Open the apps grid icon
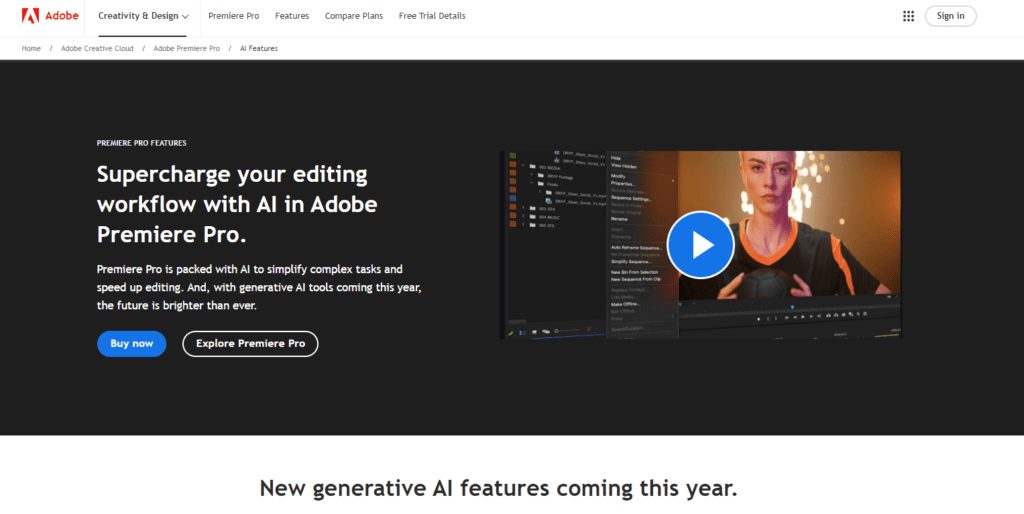 pos(908,16)
